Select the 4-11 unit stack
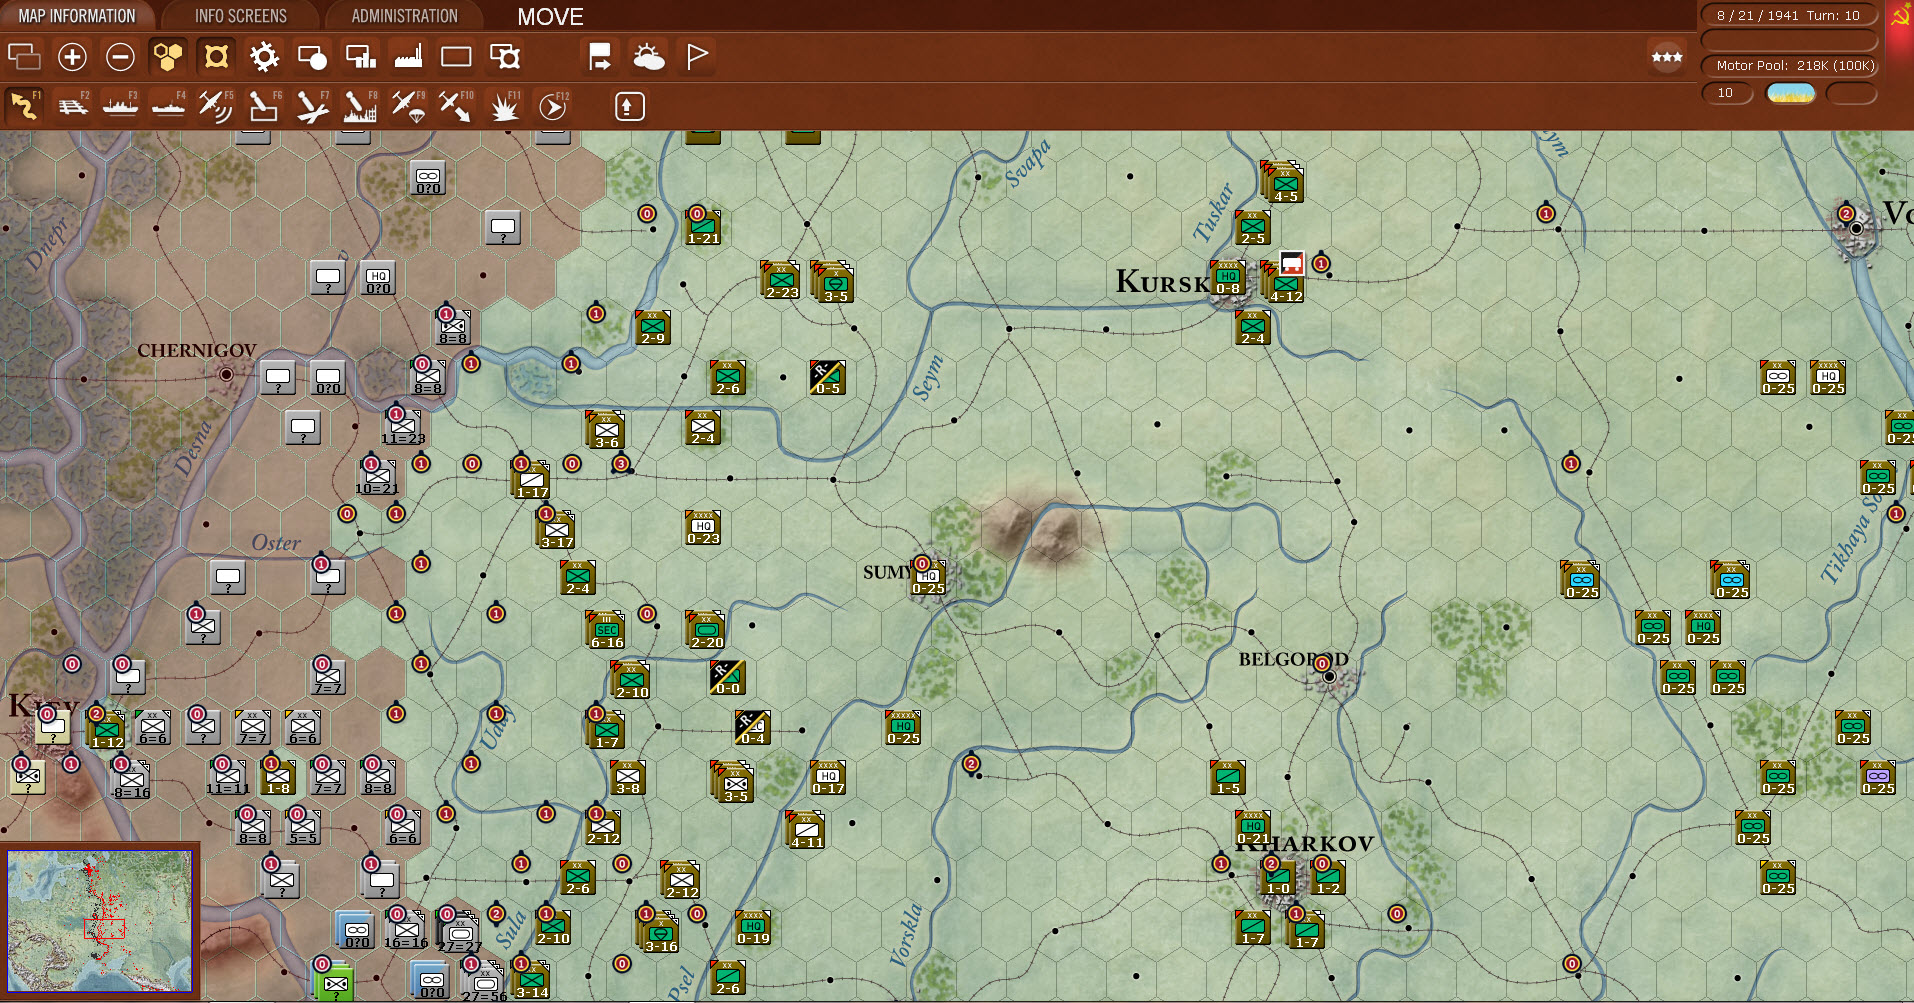 point(806,830)
